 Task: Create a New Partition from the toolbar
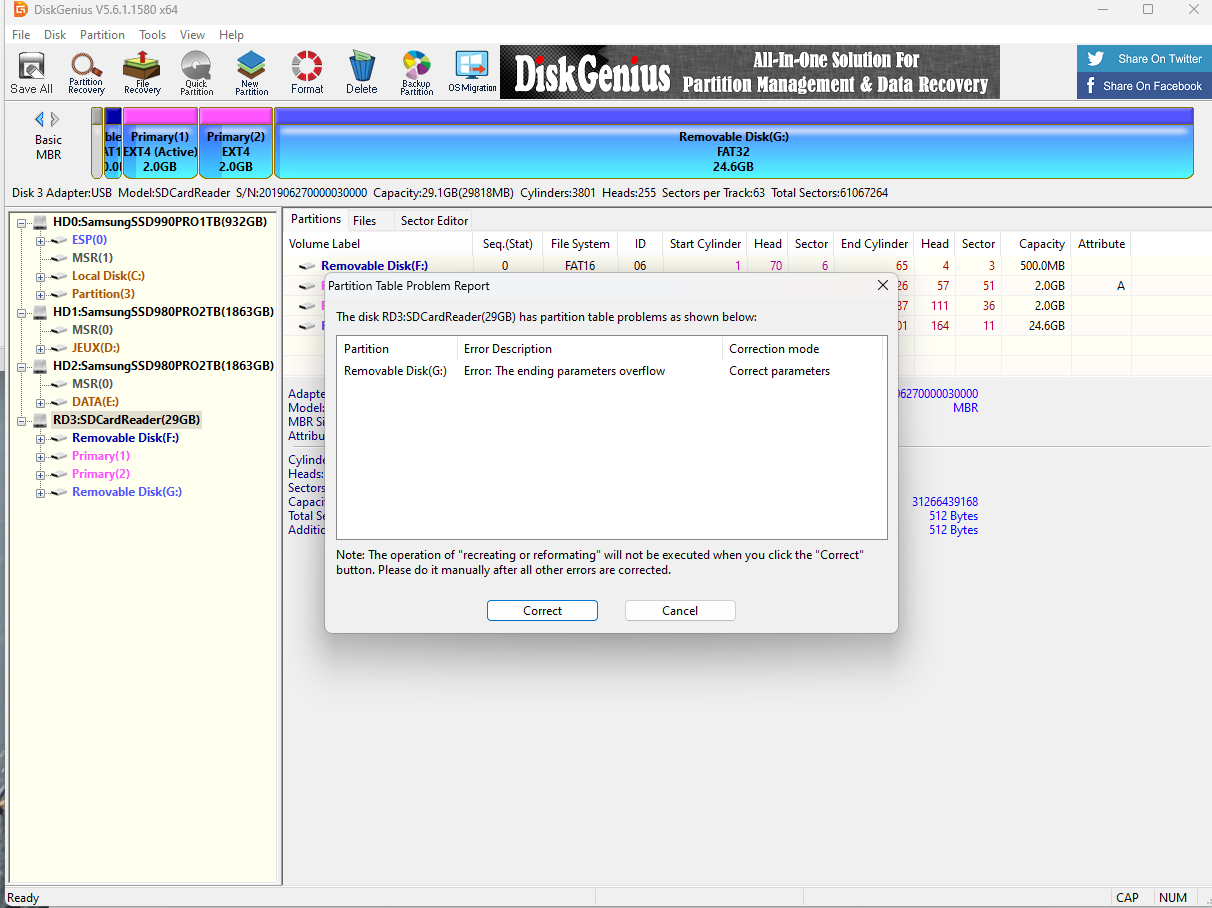(x=251, y=73)
